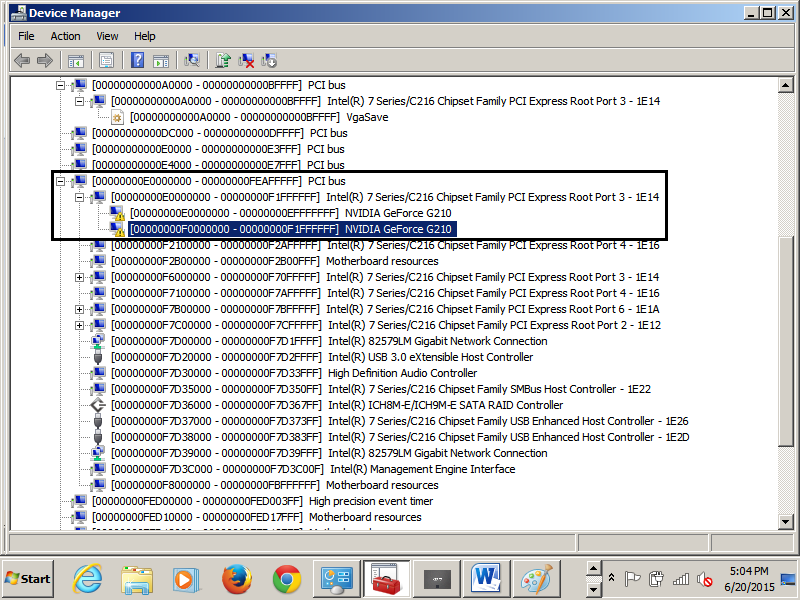The image size is (800, 600).
Task: Click the scroll down arrow of device list
Action: 786,522
